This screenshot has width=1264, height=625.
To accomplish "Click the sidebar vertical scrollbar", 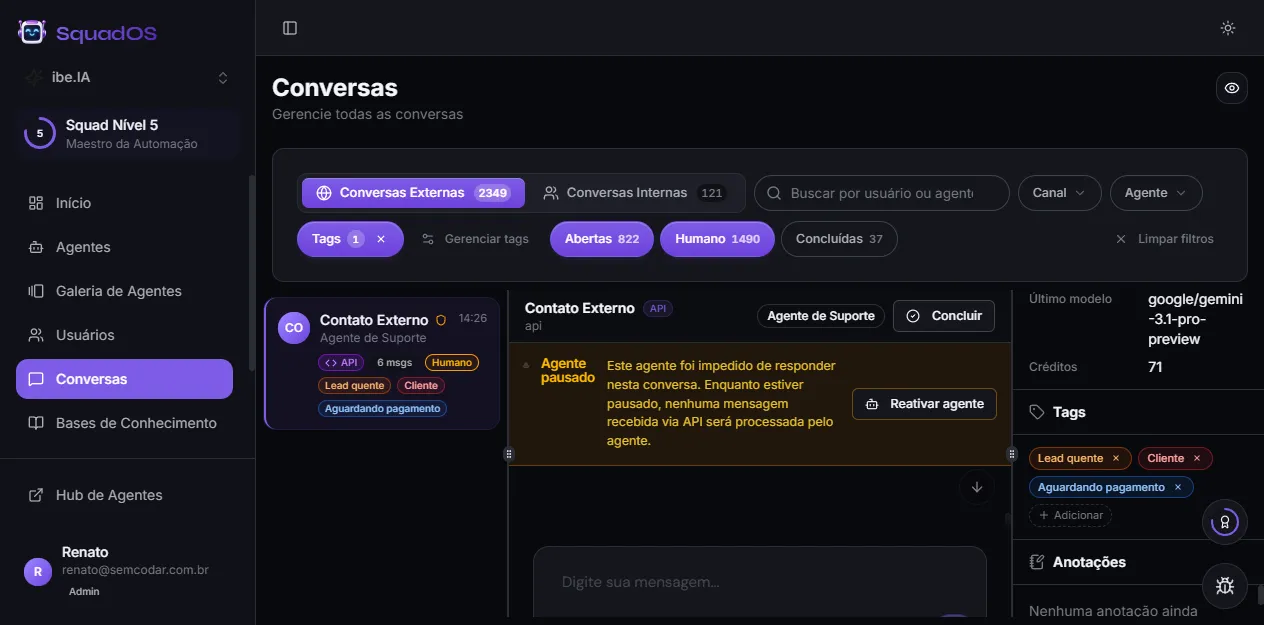I will pos(251,273).
